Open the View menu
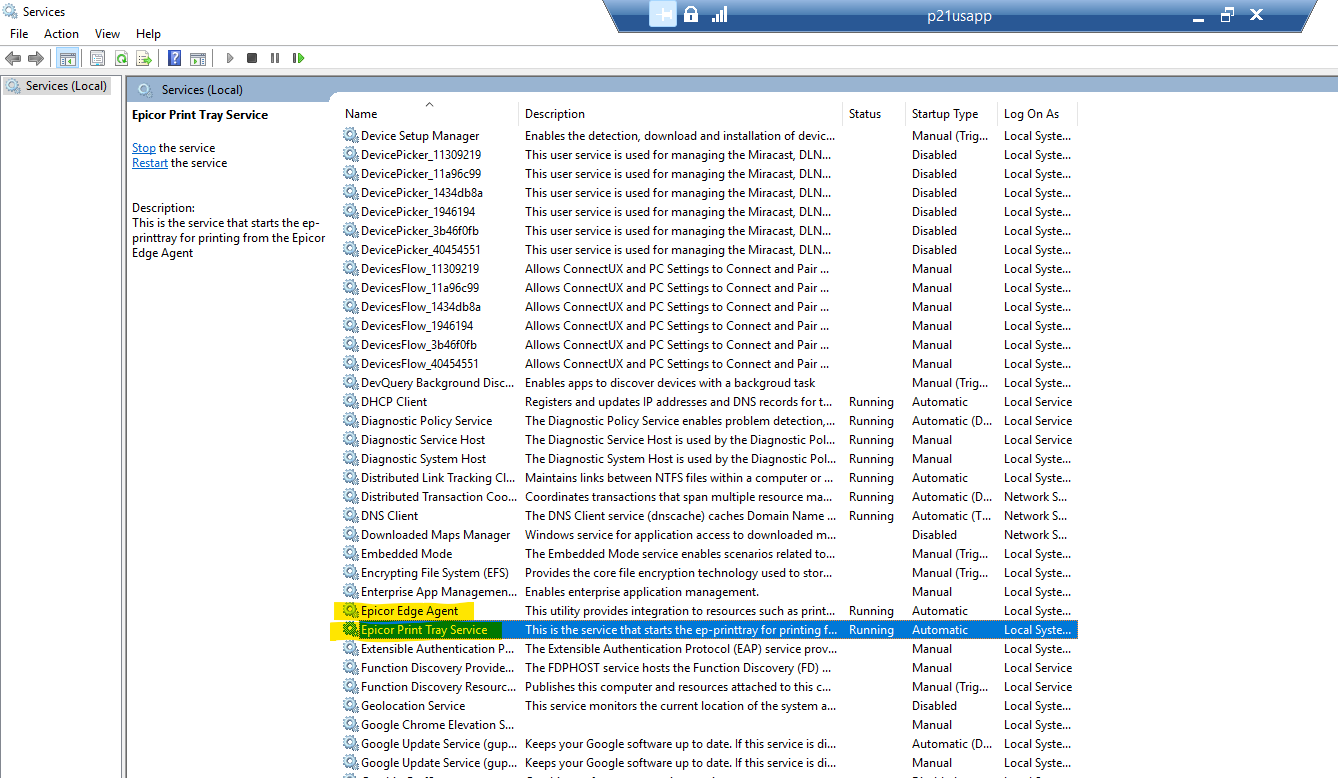1338x778 pixels. tap(107, 34)
